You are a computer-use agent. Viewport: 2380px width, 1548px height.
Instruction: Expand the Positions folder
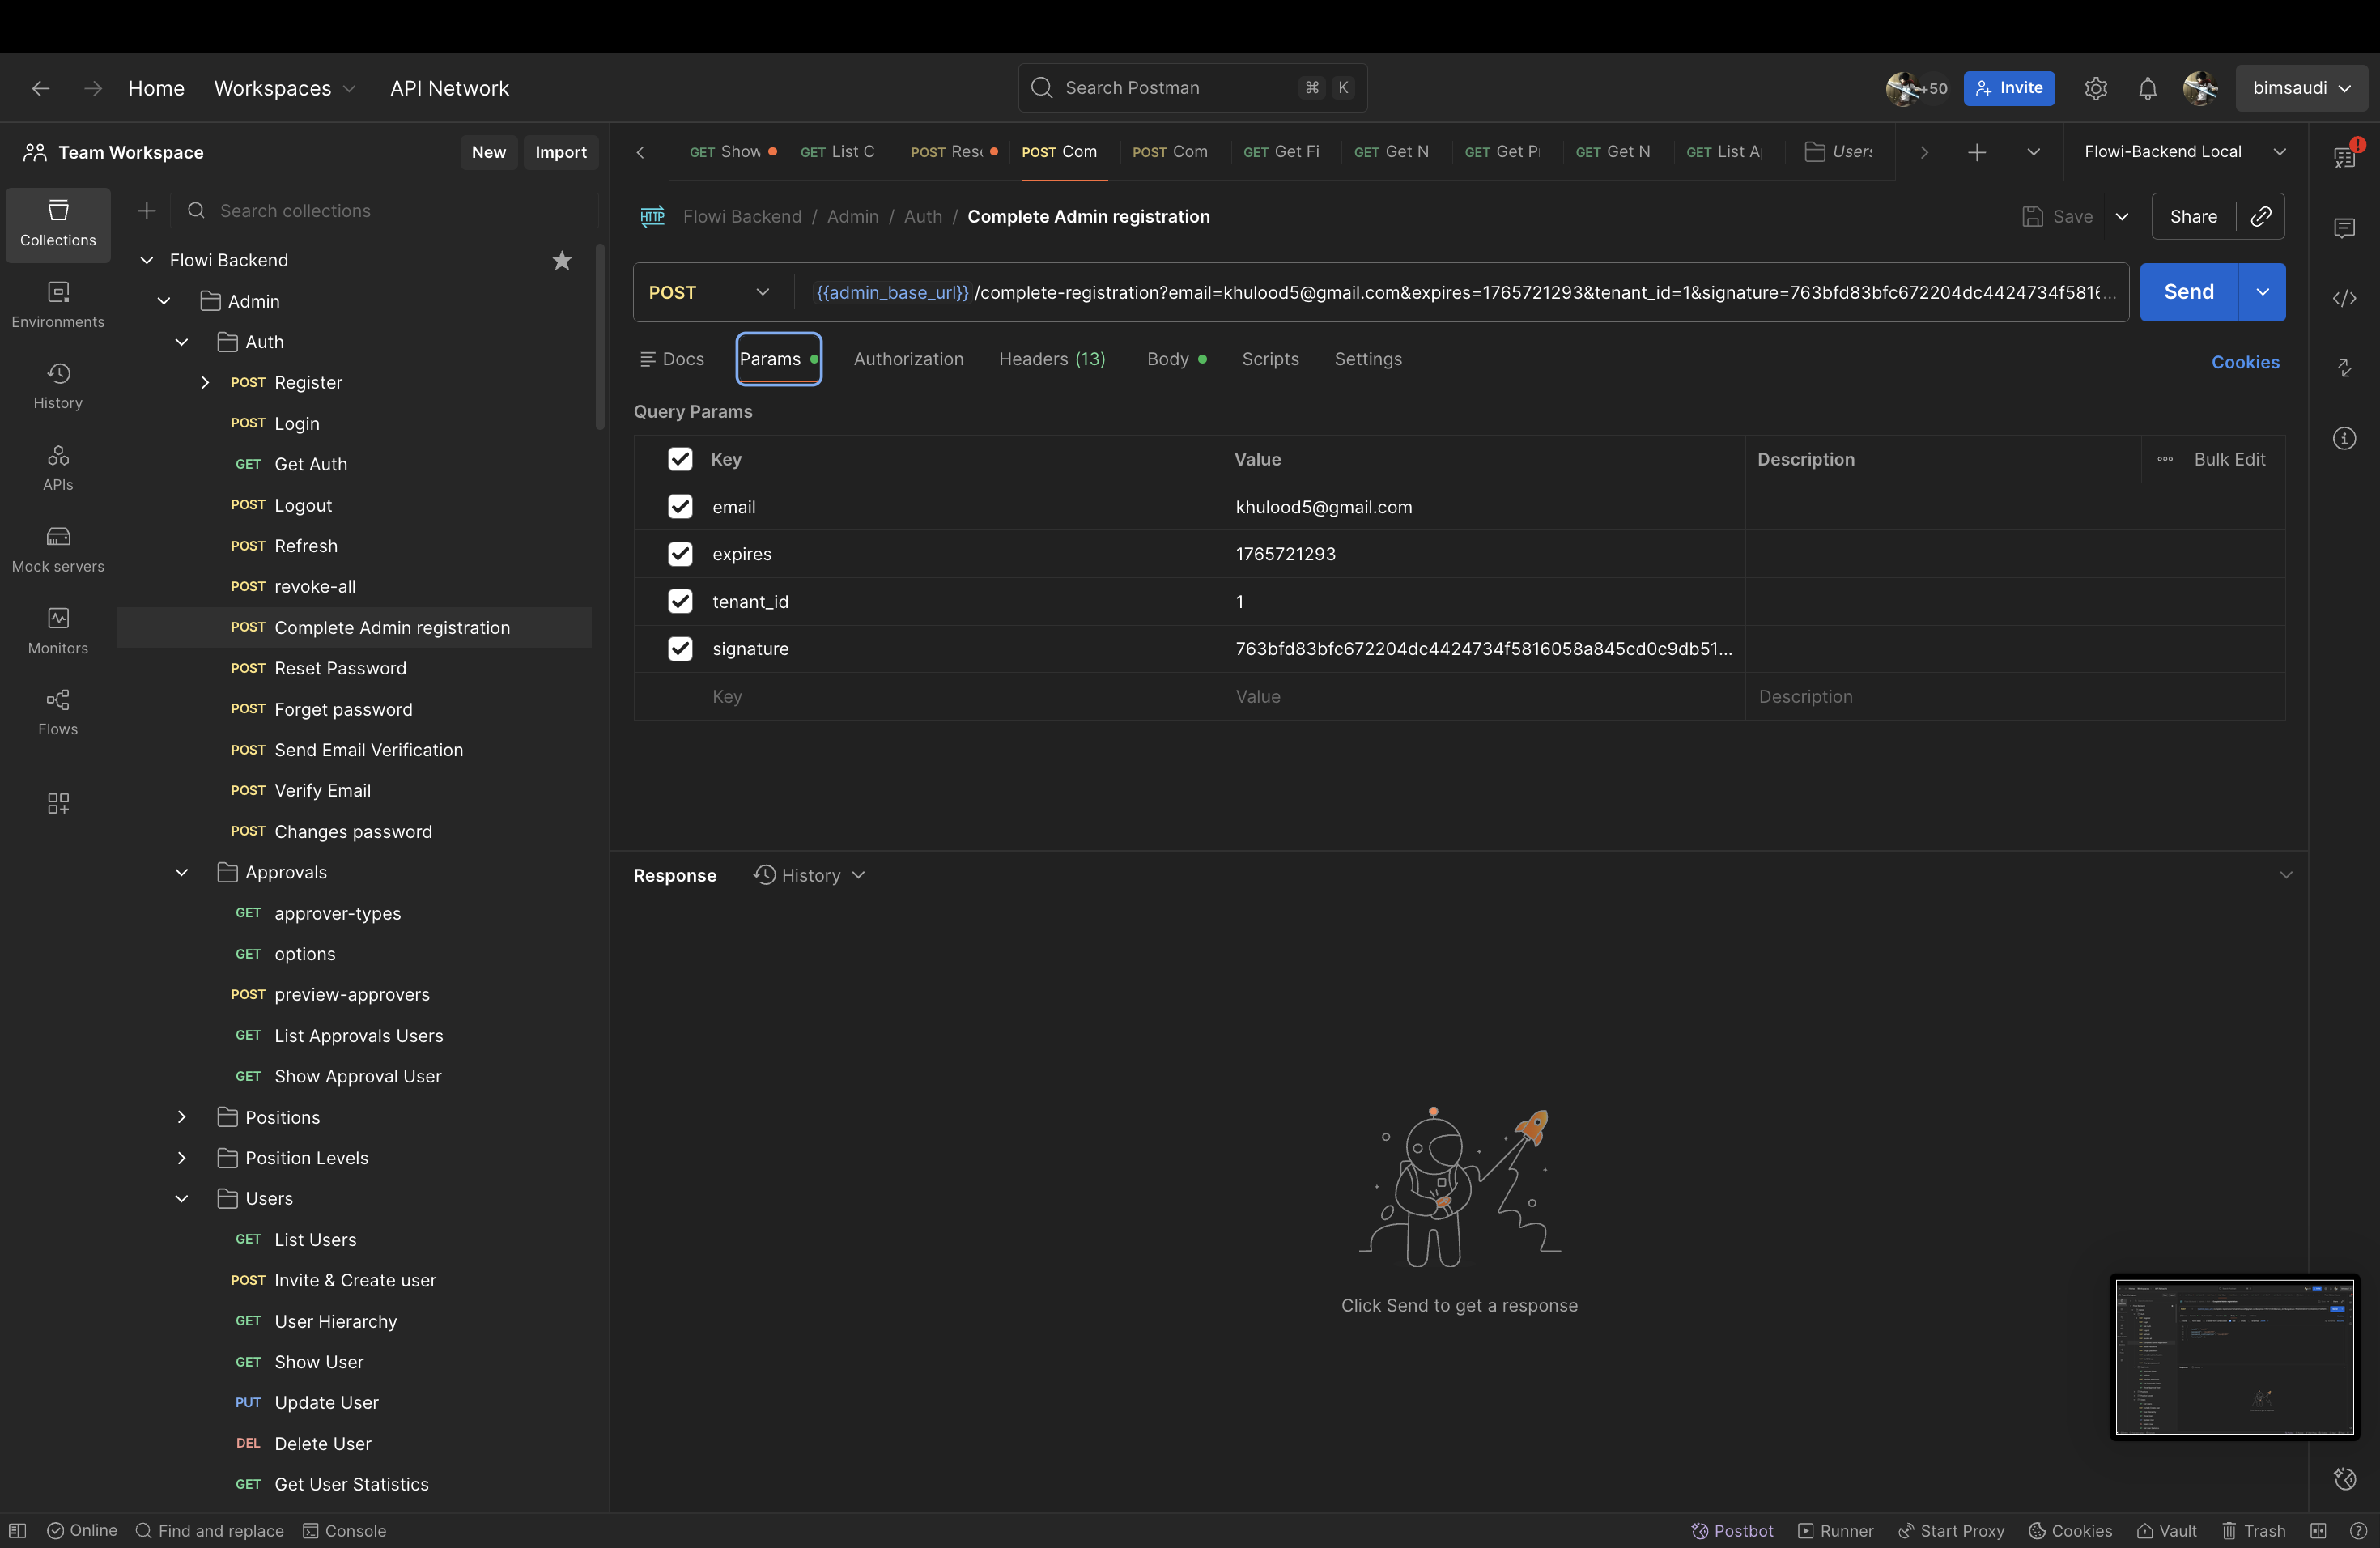click(x=182, y=1117)
